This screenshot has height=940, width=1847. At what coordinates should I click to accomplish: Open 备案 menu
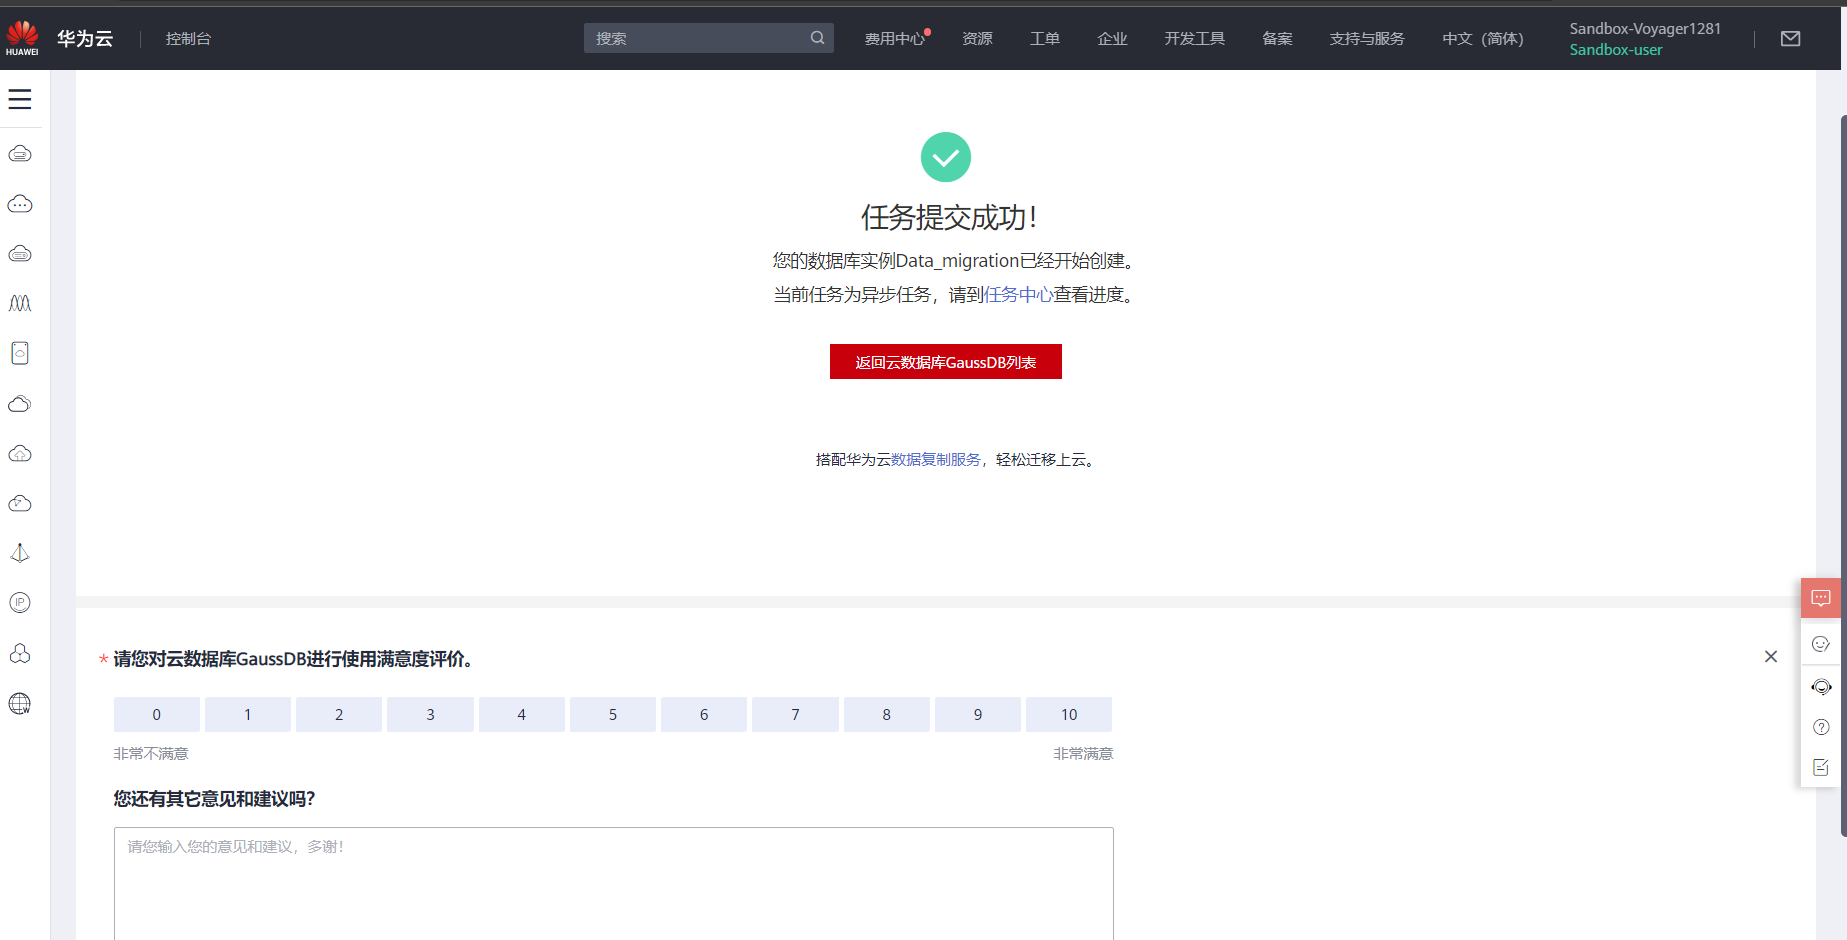(x=1277, y=39)
